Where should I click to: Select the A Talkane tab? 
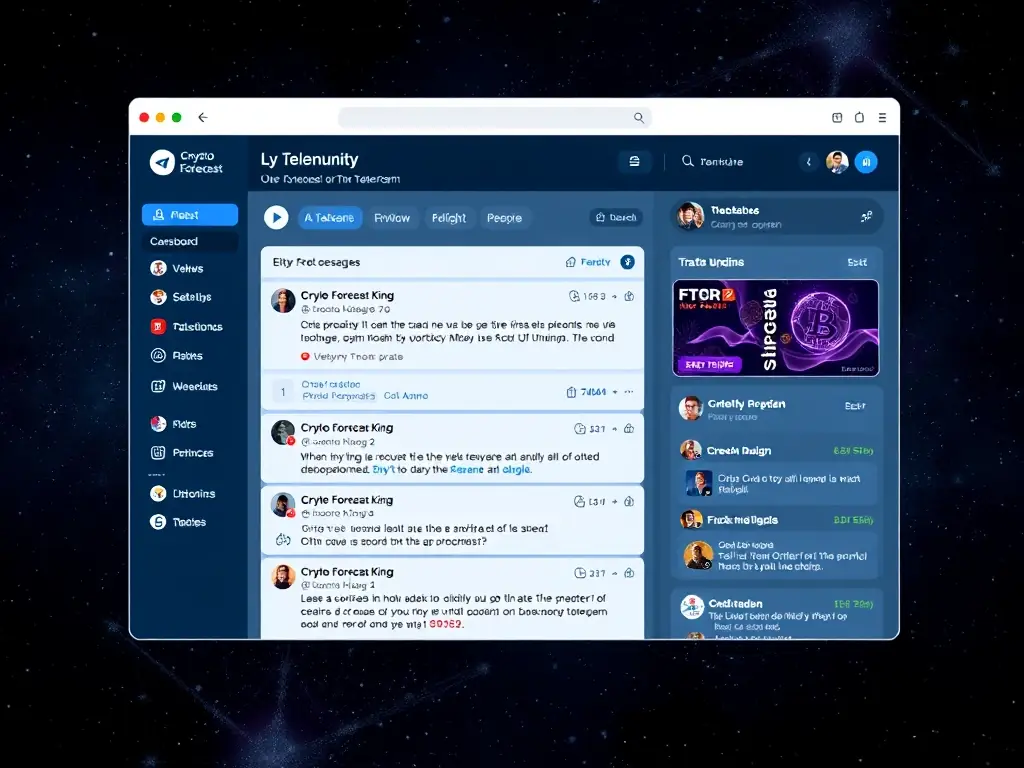(329, 218)
